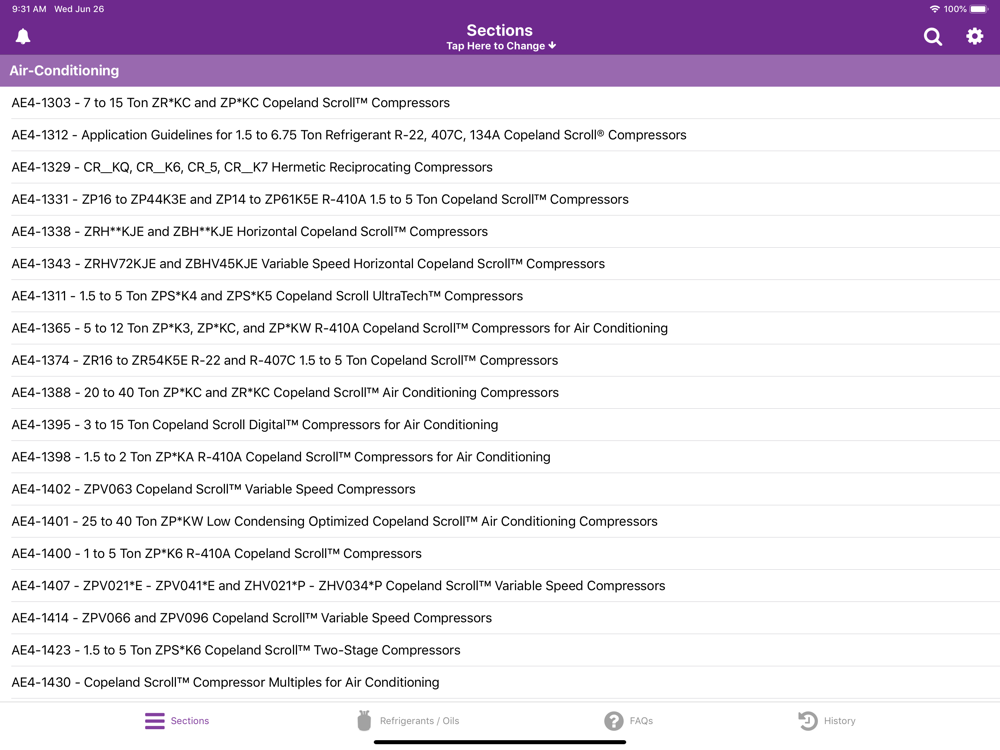Open AE4-1395 Copeland Scroll Digital bulletin

[x=500, y=425]
